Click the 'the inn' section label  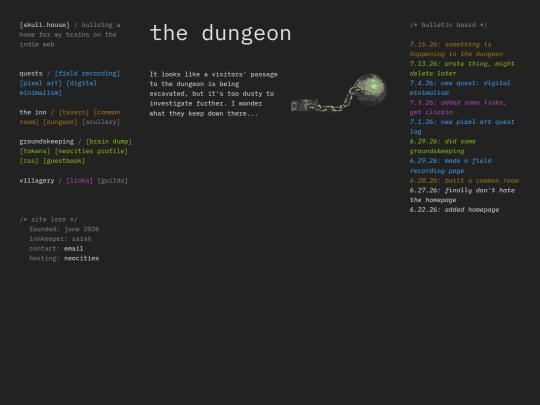click(x=33, y=112)
